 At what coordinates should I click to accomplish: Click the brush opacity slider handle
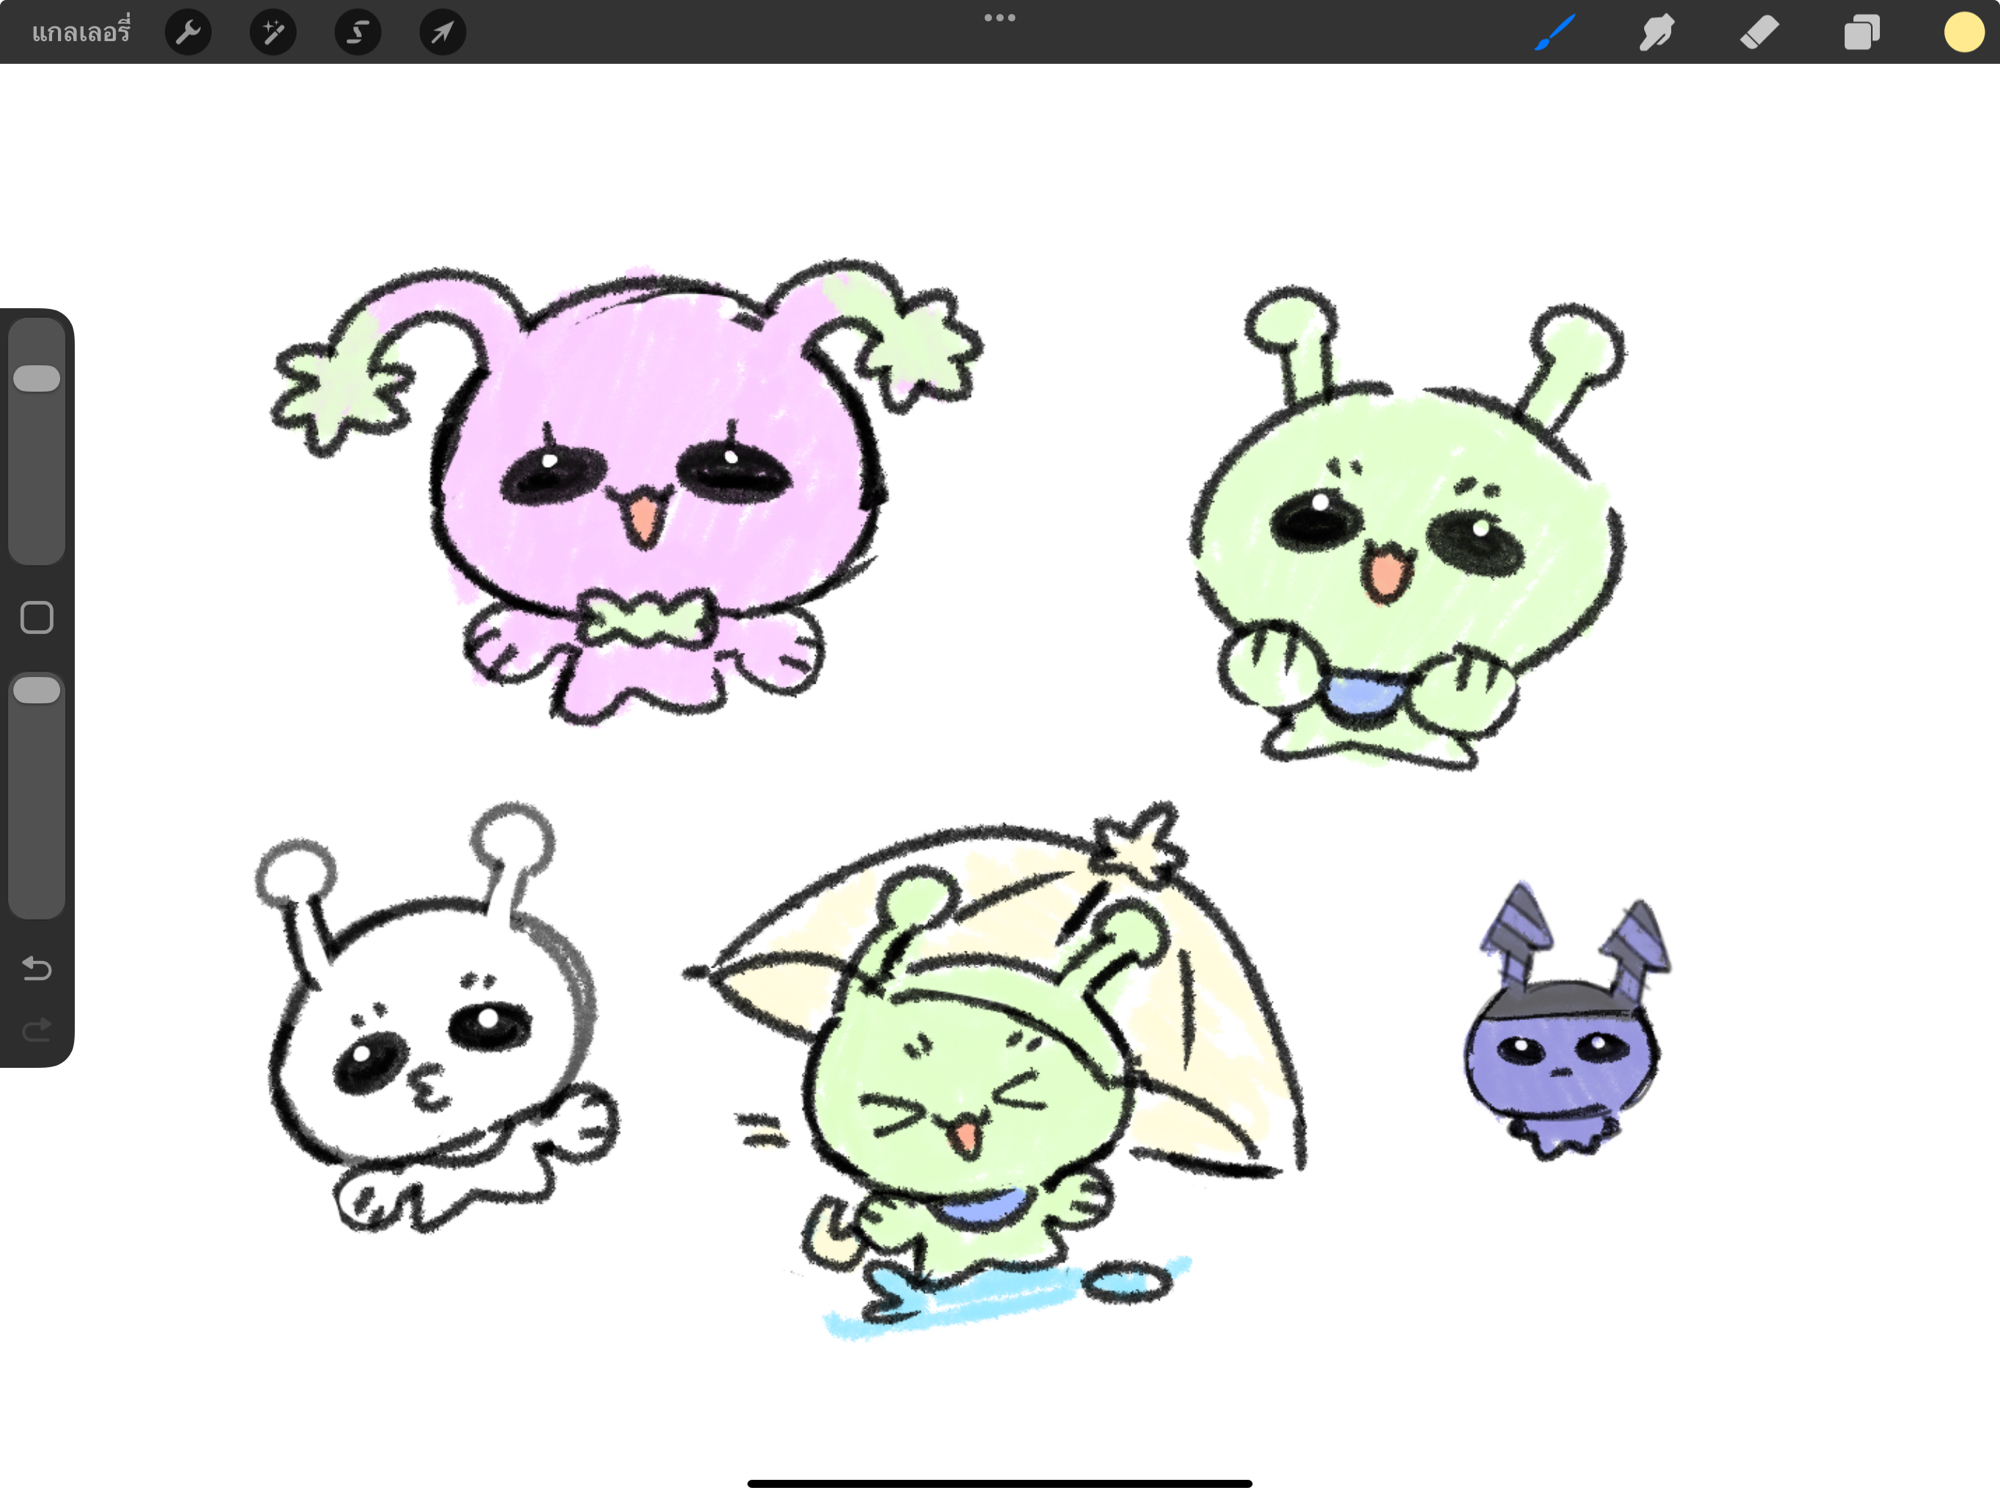point(37,691)
